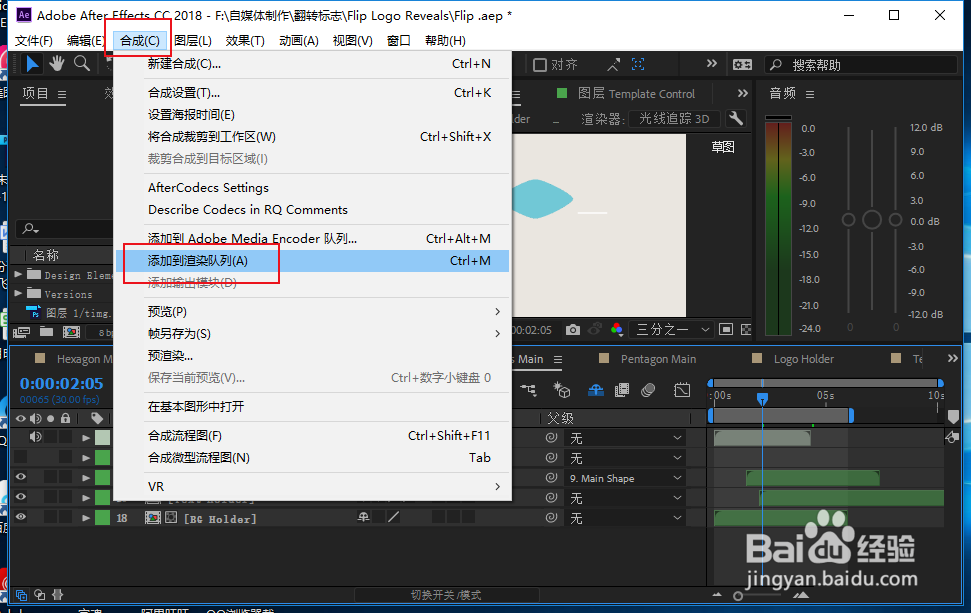Click parent pick whip for 9. Main Shape
This screenshot has height=613, width=971.
551,478
